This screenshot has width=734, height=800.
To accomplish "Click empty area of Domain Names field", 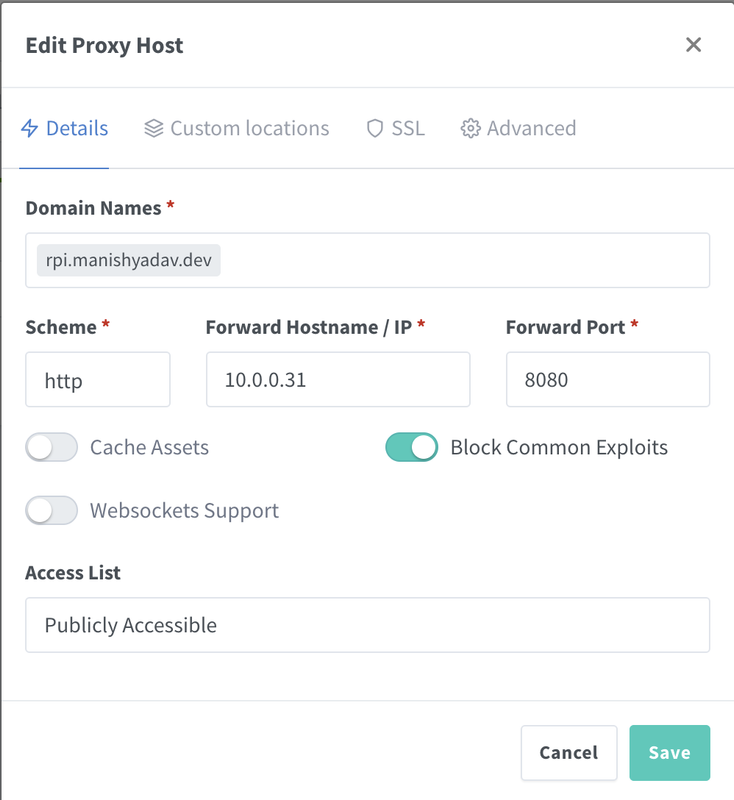I will point(464,260).
